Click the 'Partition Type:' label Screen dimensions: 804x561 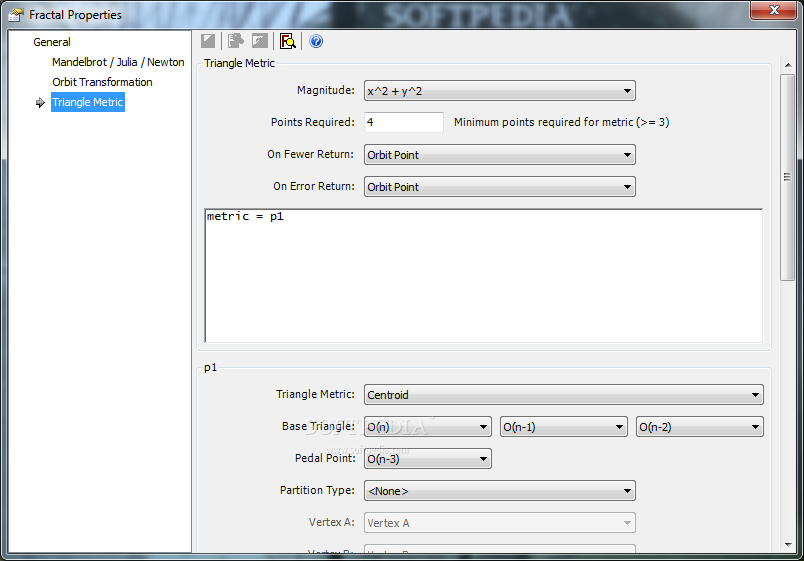(317, 490)
